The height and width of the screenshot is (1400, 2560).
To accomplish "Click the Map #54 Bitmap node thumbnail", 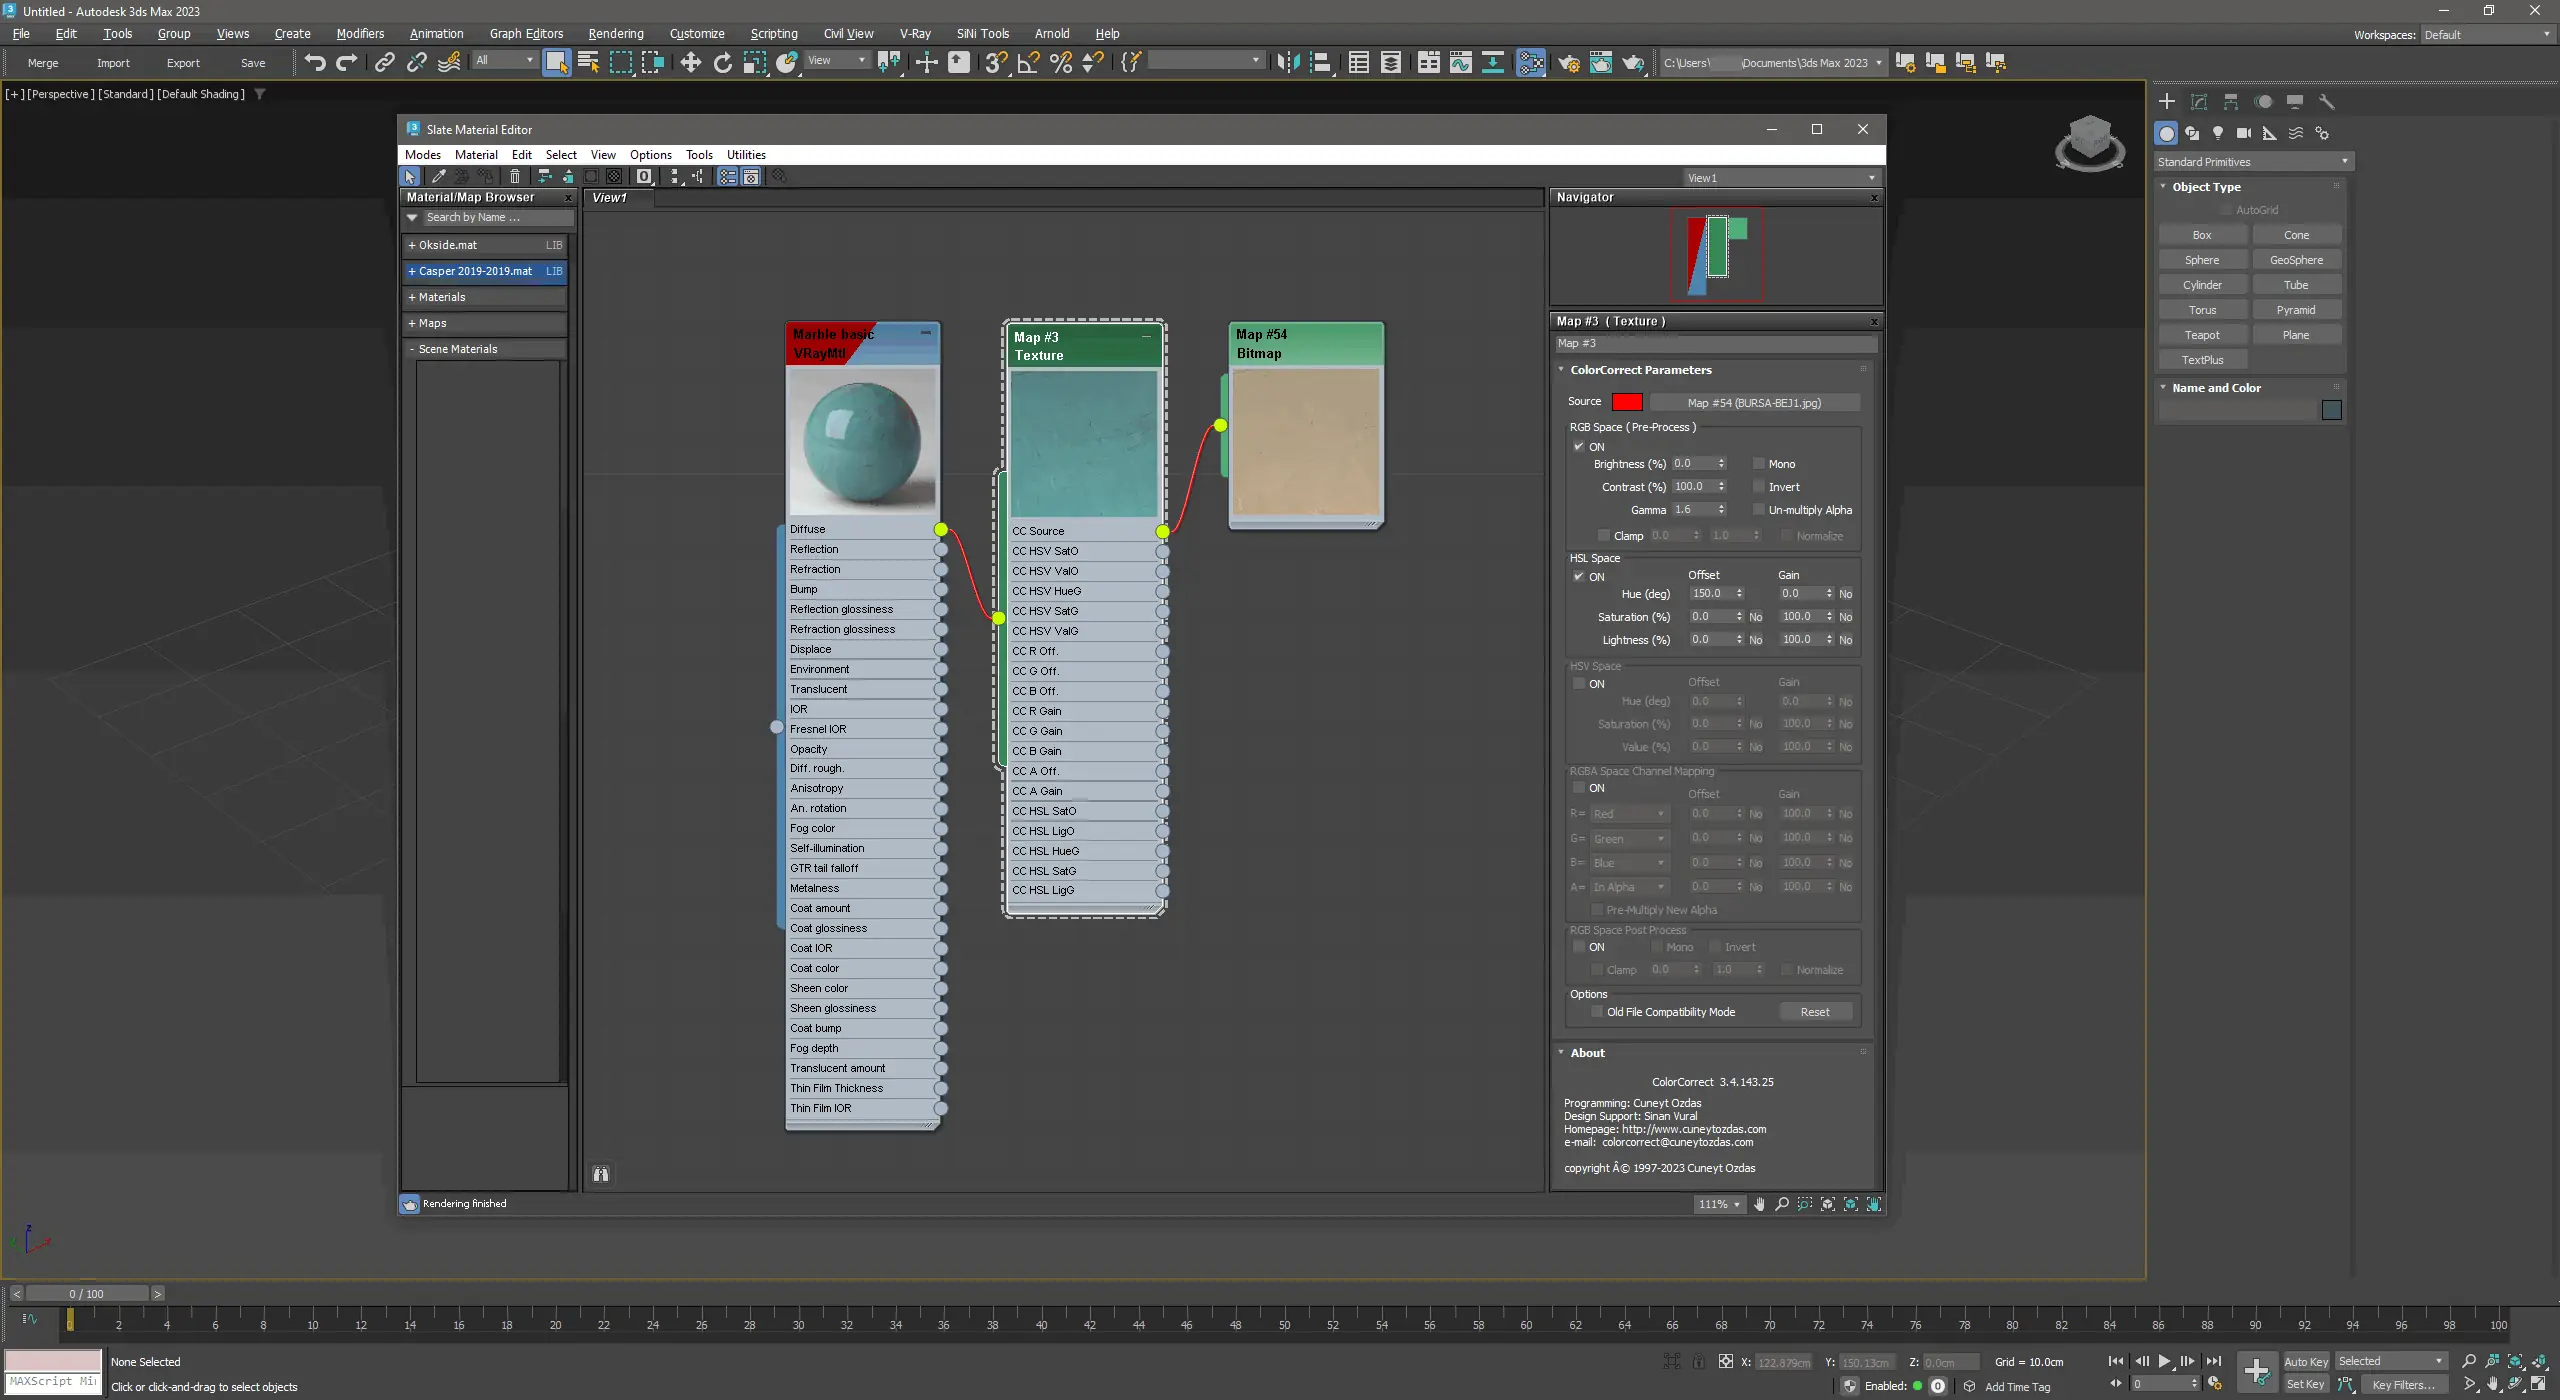I will click(x=1305, y=442).
